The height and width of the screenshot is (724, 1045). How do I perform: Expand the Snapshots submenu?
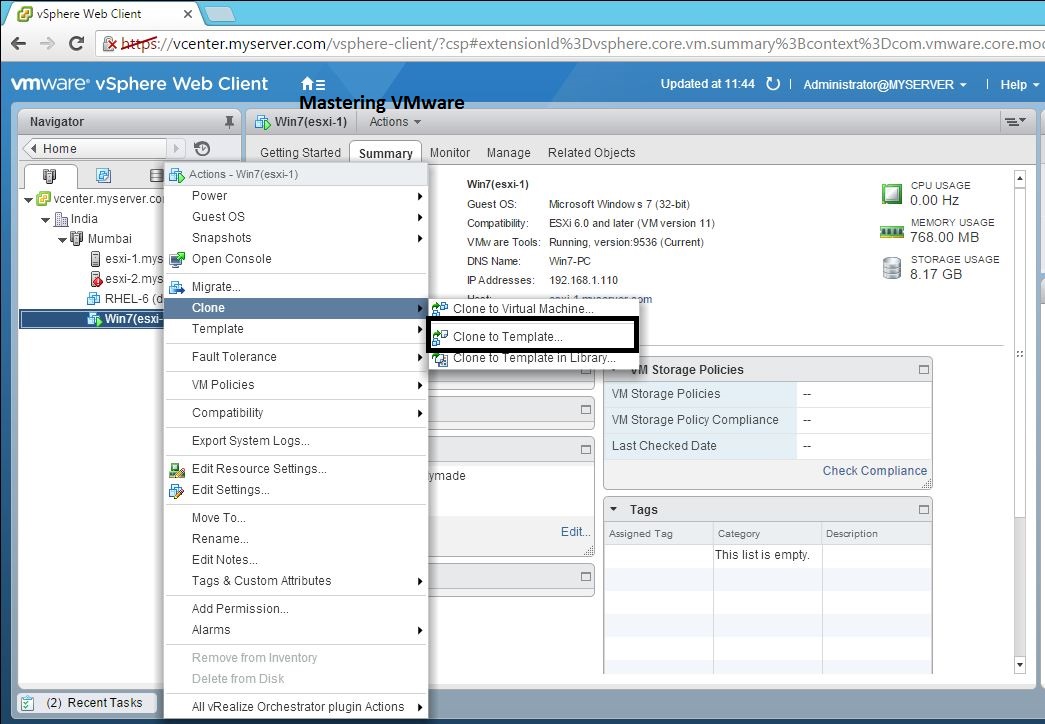point(296,238)
